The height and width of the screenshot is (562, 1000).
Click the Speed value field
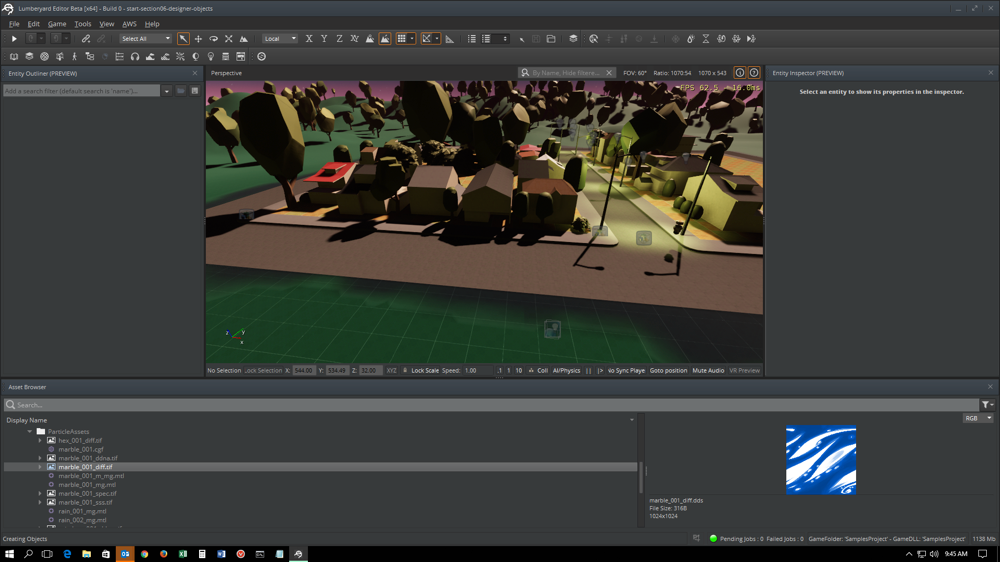click(x=477, y=371)
